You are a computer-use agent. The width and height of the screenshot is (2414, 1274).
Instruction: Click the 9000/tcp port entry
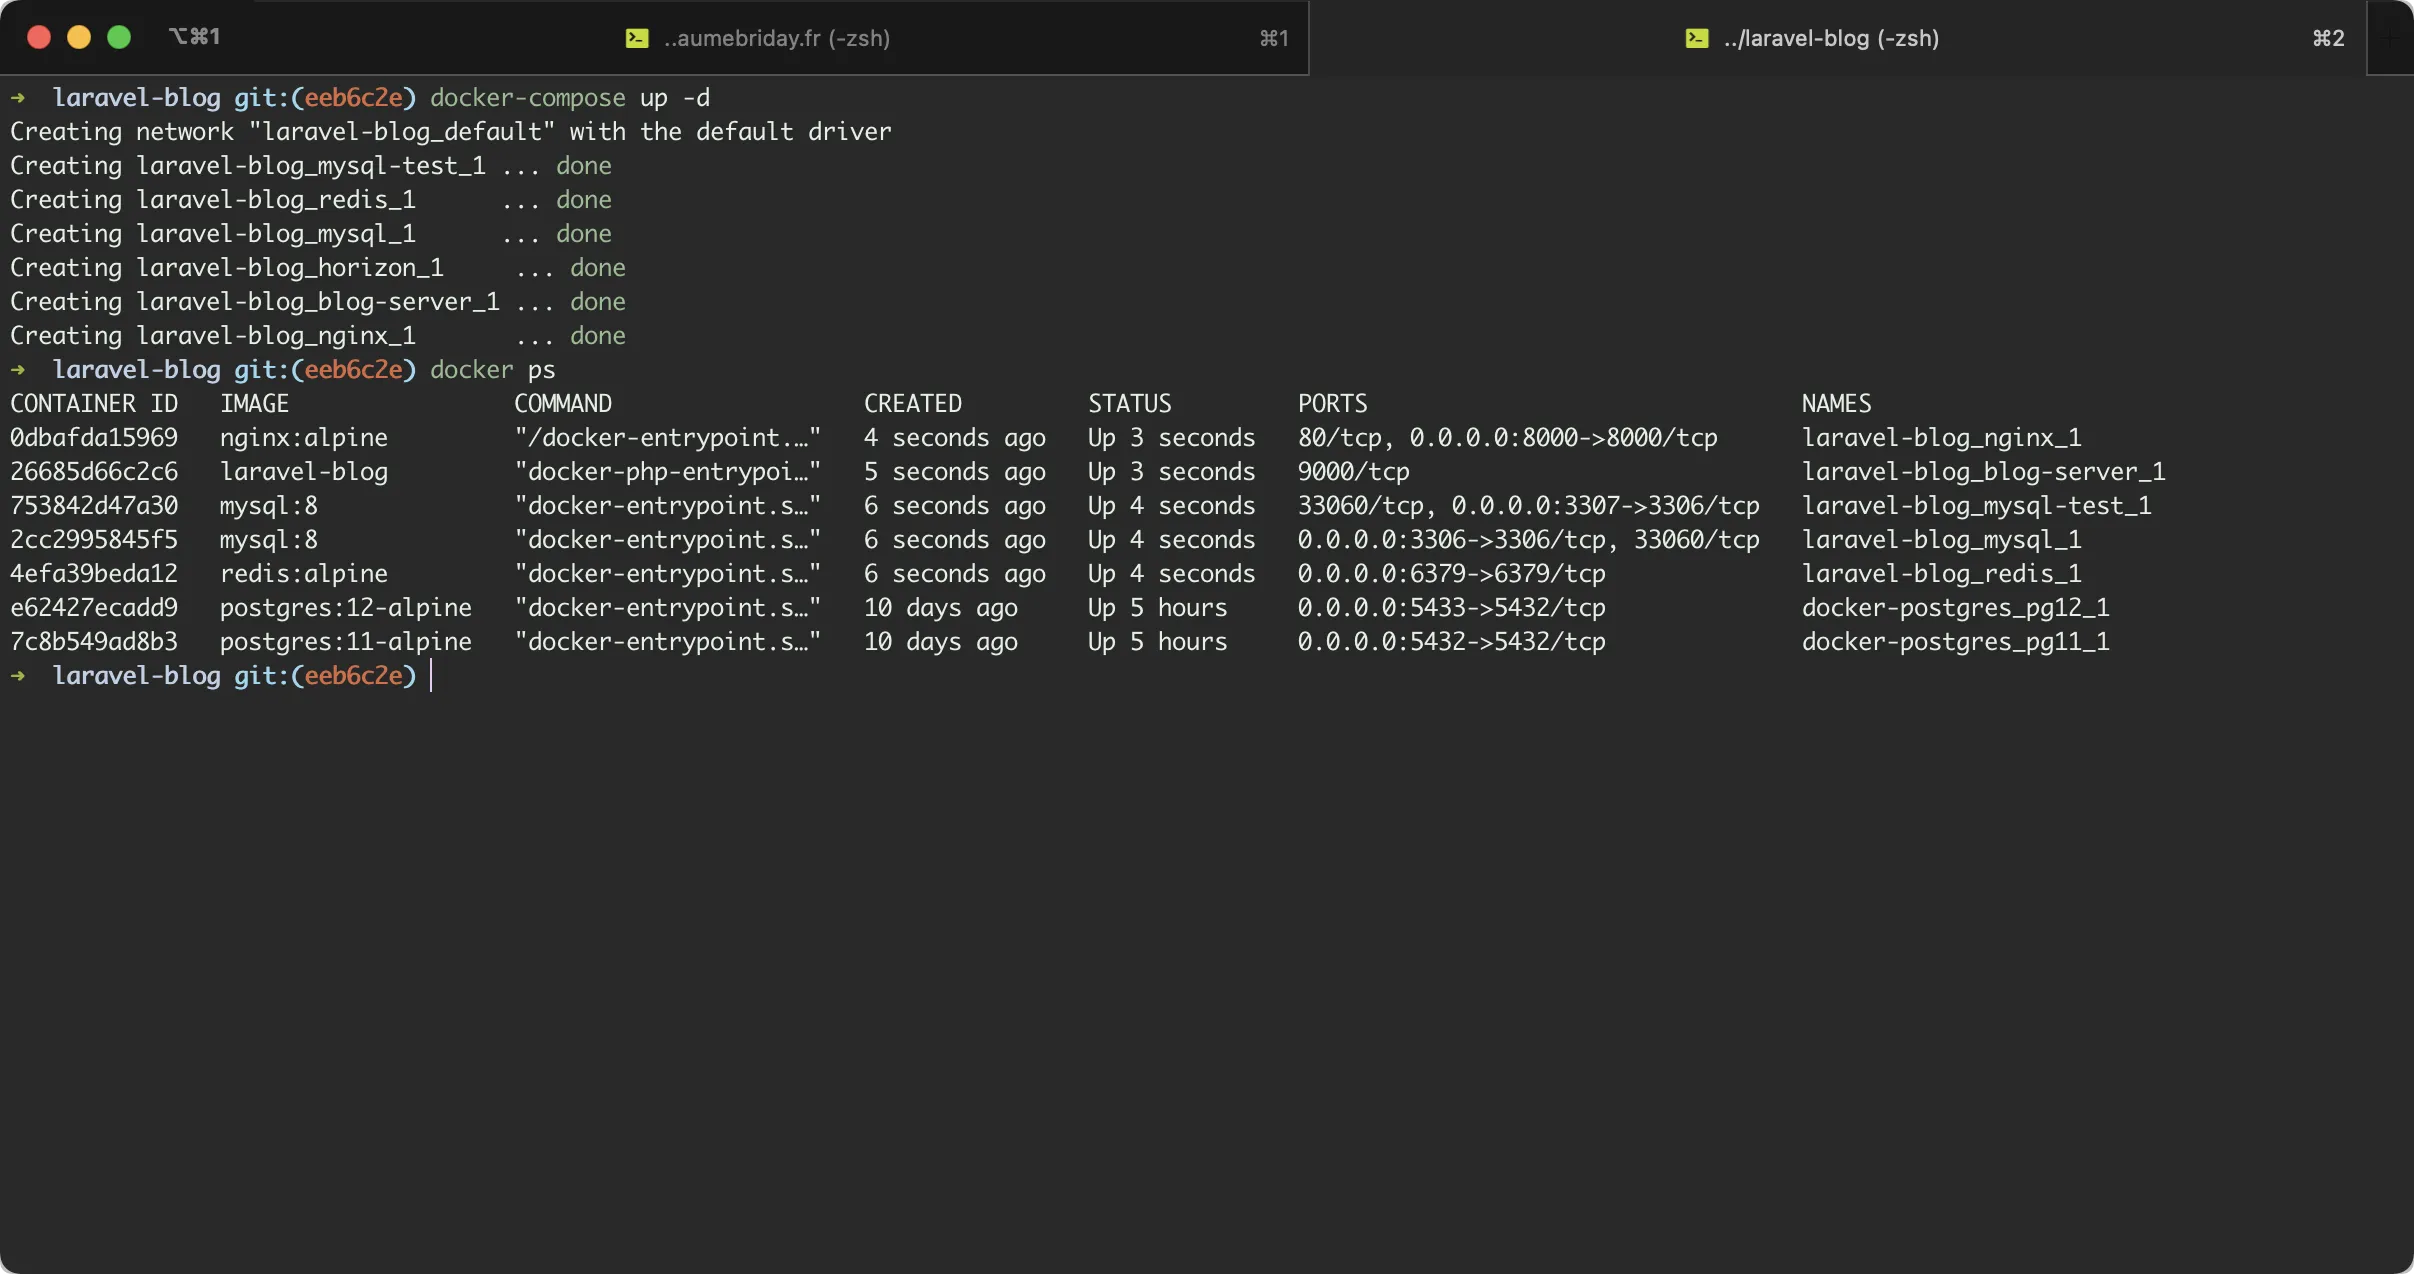pos(1353,472)
